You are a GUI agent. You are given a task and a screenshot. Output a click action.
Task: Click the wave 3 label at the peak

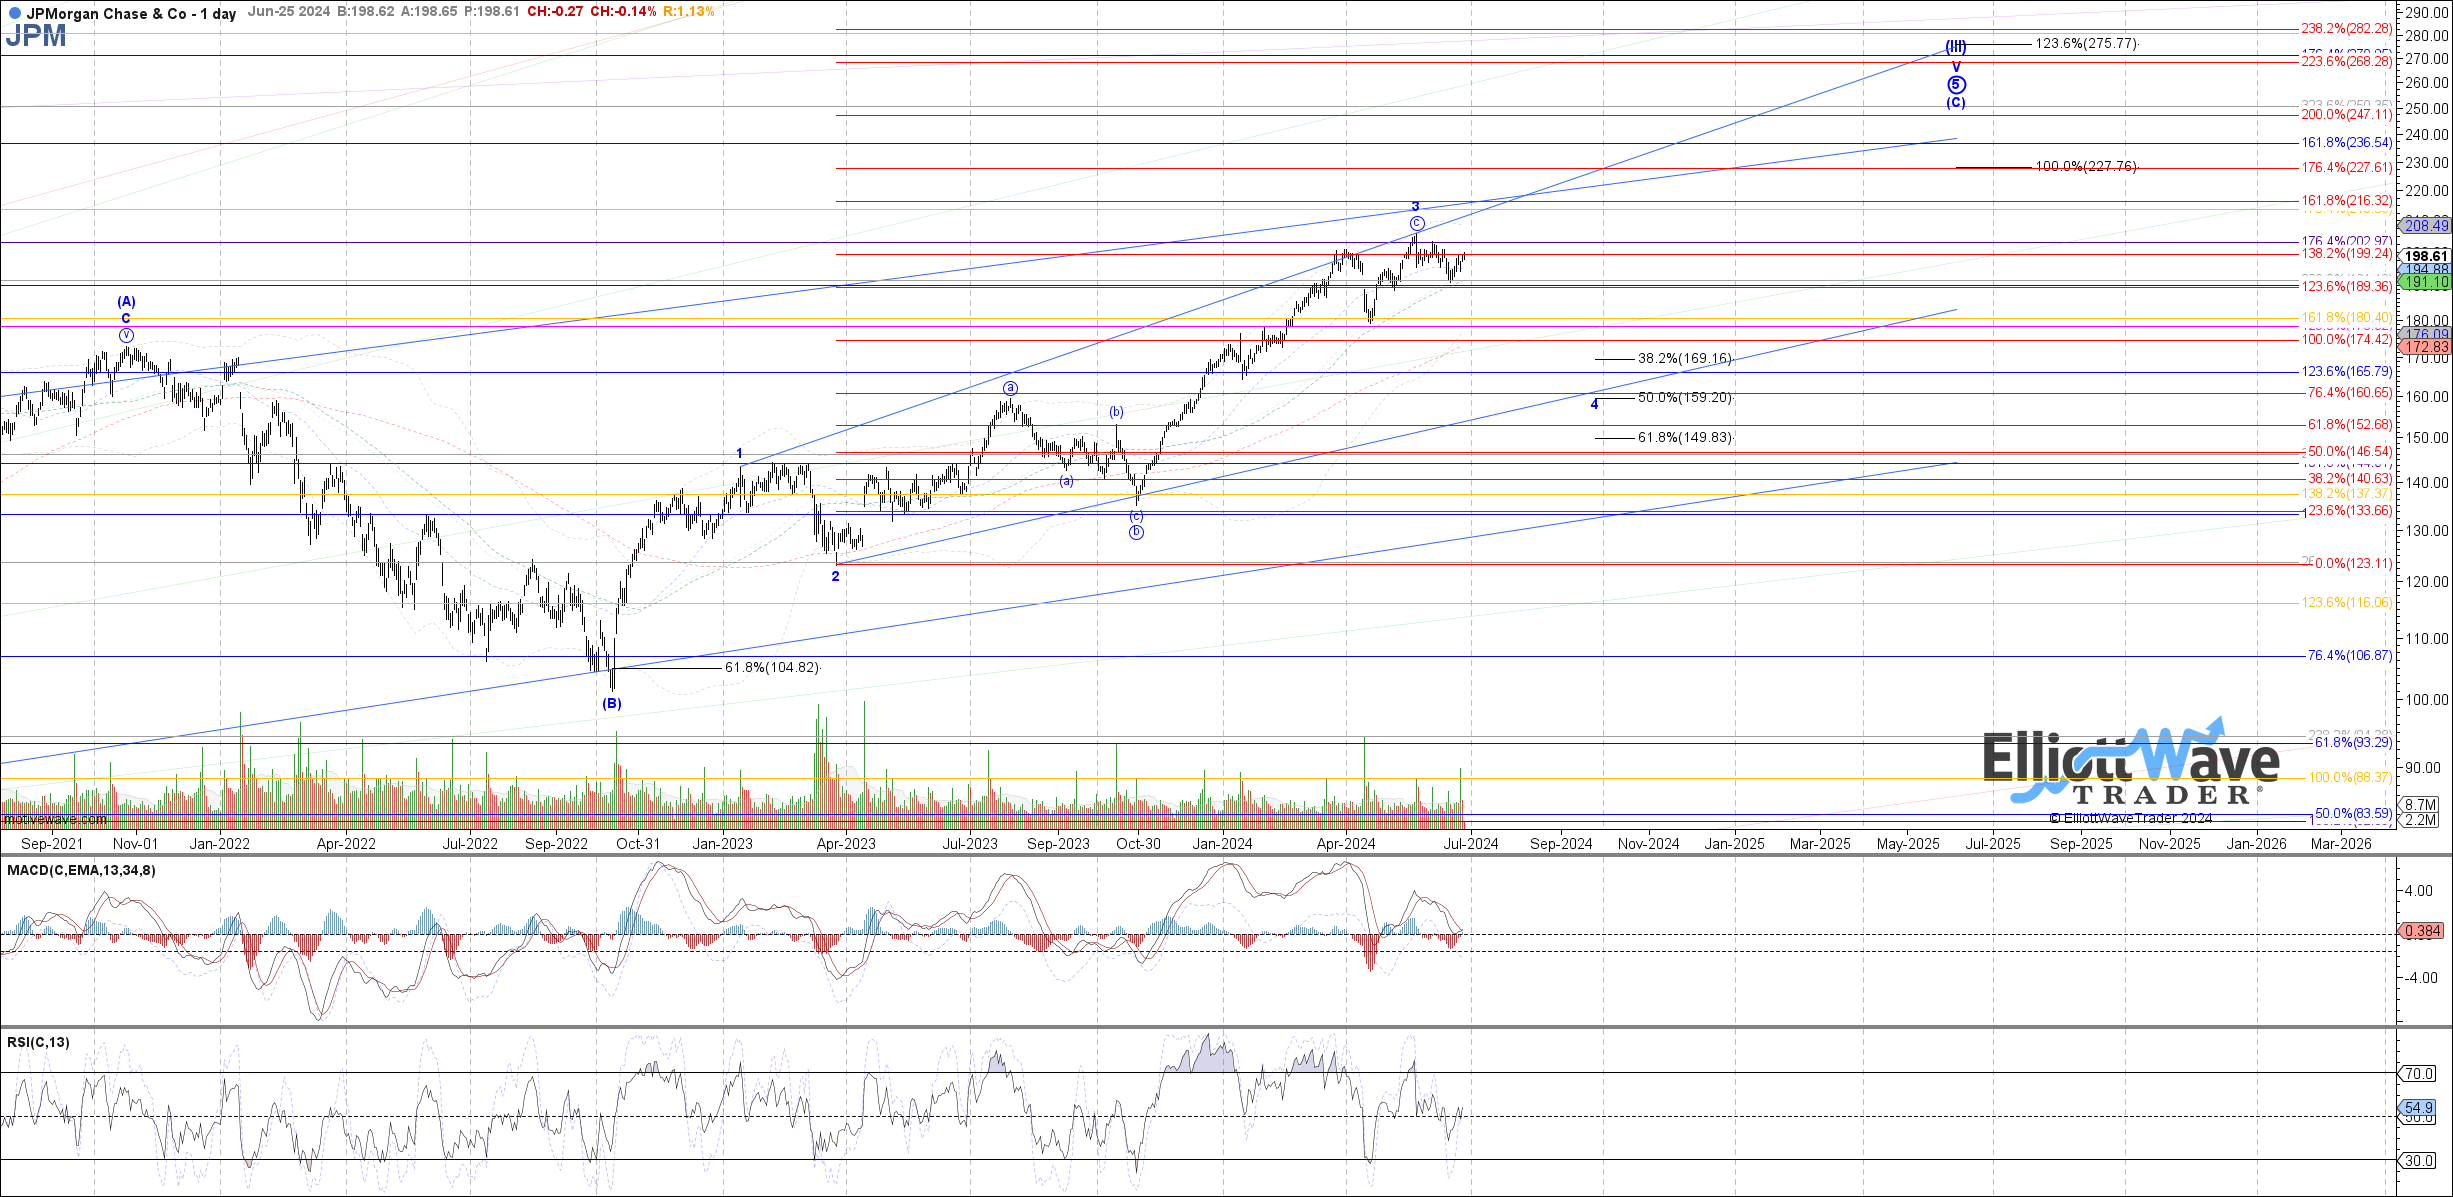[1415, 207]
